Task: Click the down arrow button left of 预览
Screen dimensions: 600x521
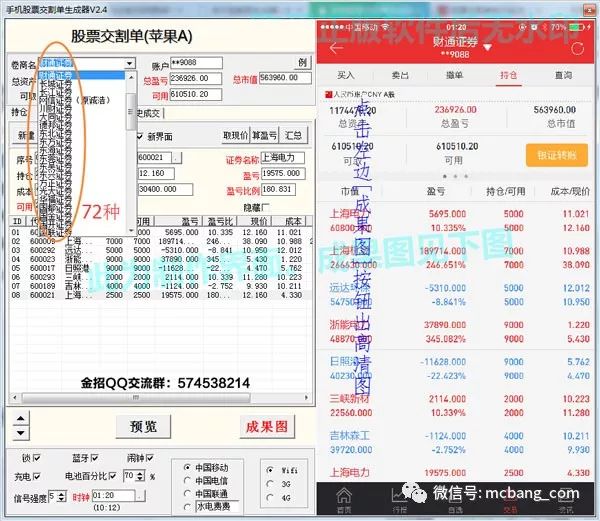Action: (21, 433)
